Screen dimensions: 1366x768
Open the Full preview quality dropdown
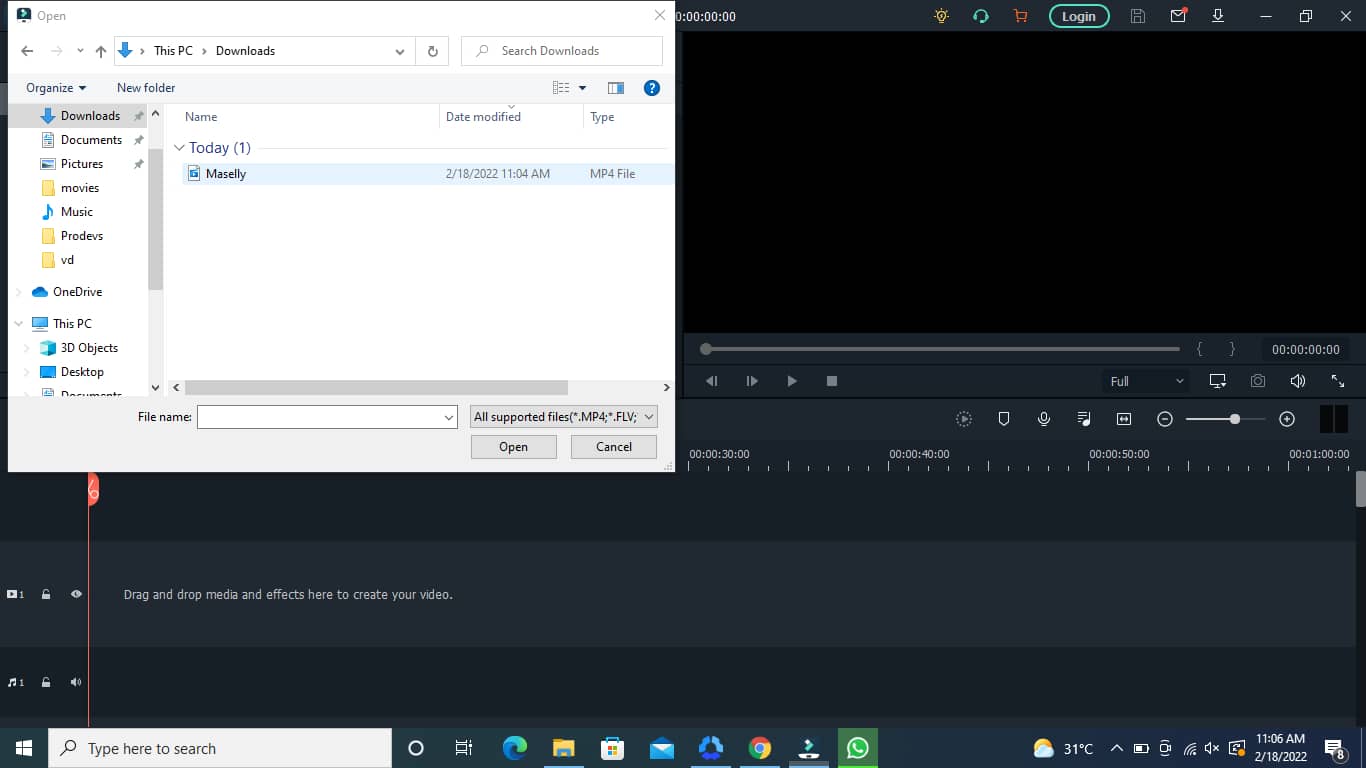(x=1146, y=381)
